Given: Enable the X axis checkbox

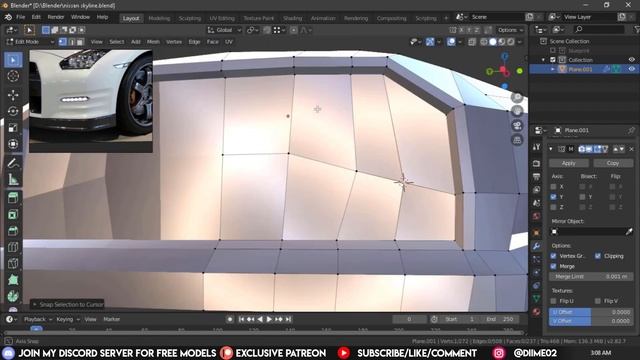Looking at the screenshot, I should pos(553,187).
